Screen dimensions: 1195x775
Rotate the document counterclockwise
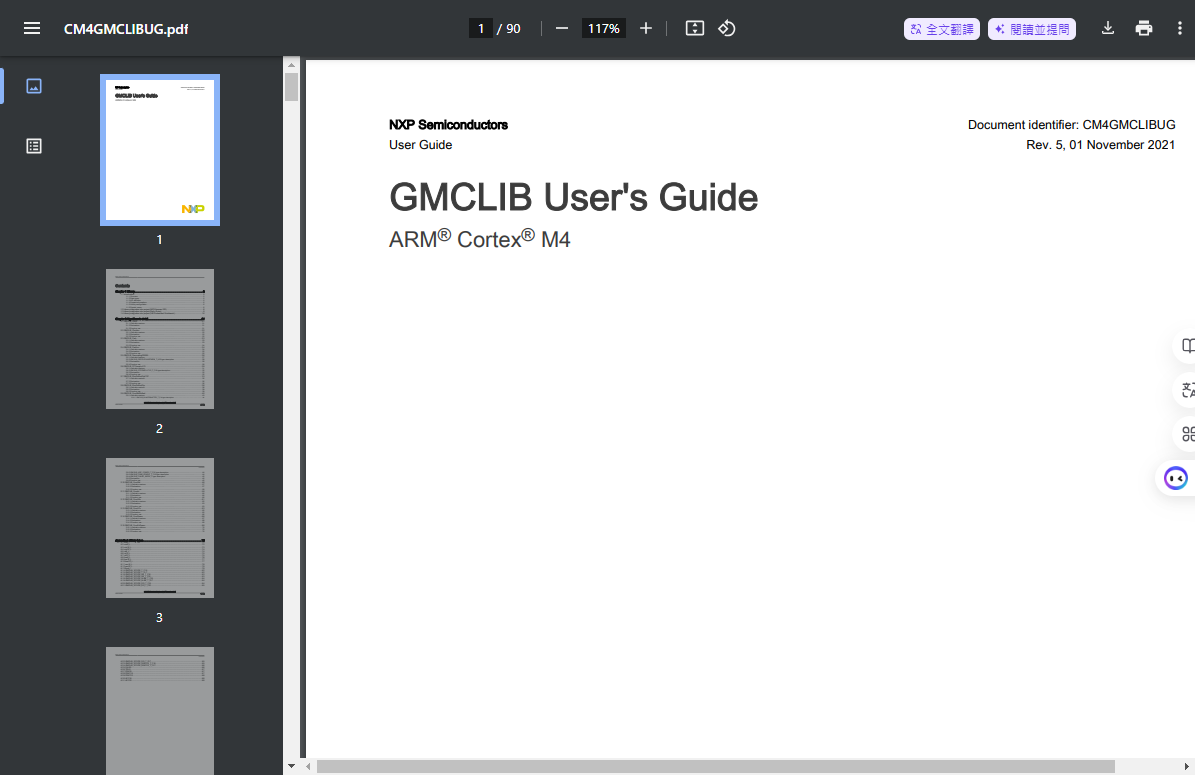tap(726, 28)
